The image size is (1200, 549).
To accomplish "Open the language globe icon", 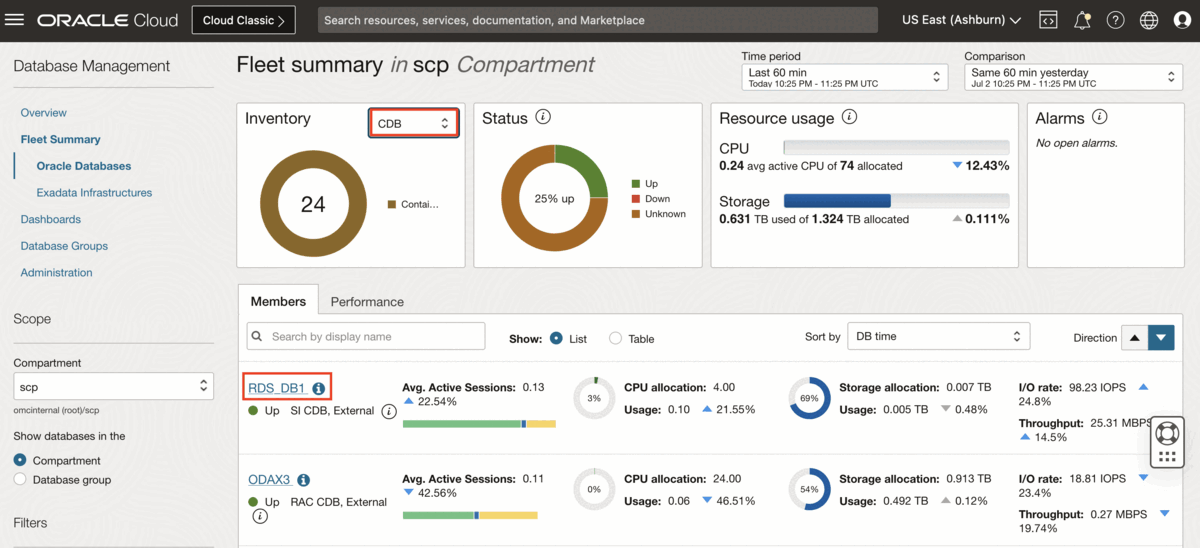I will coord(1149,20).
